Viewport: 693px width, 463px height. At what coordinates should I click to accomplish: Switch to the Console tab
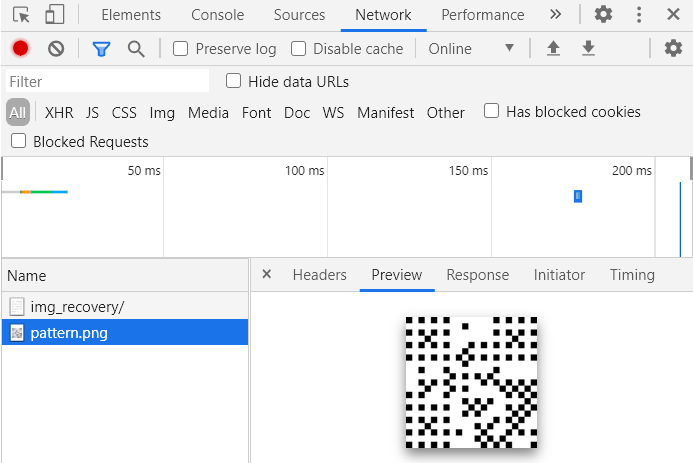click(217, 15)
